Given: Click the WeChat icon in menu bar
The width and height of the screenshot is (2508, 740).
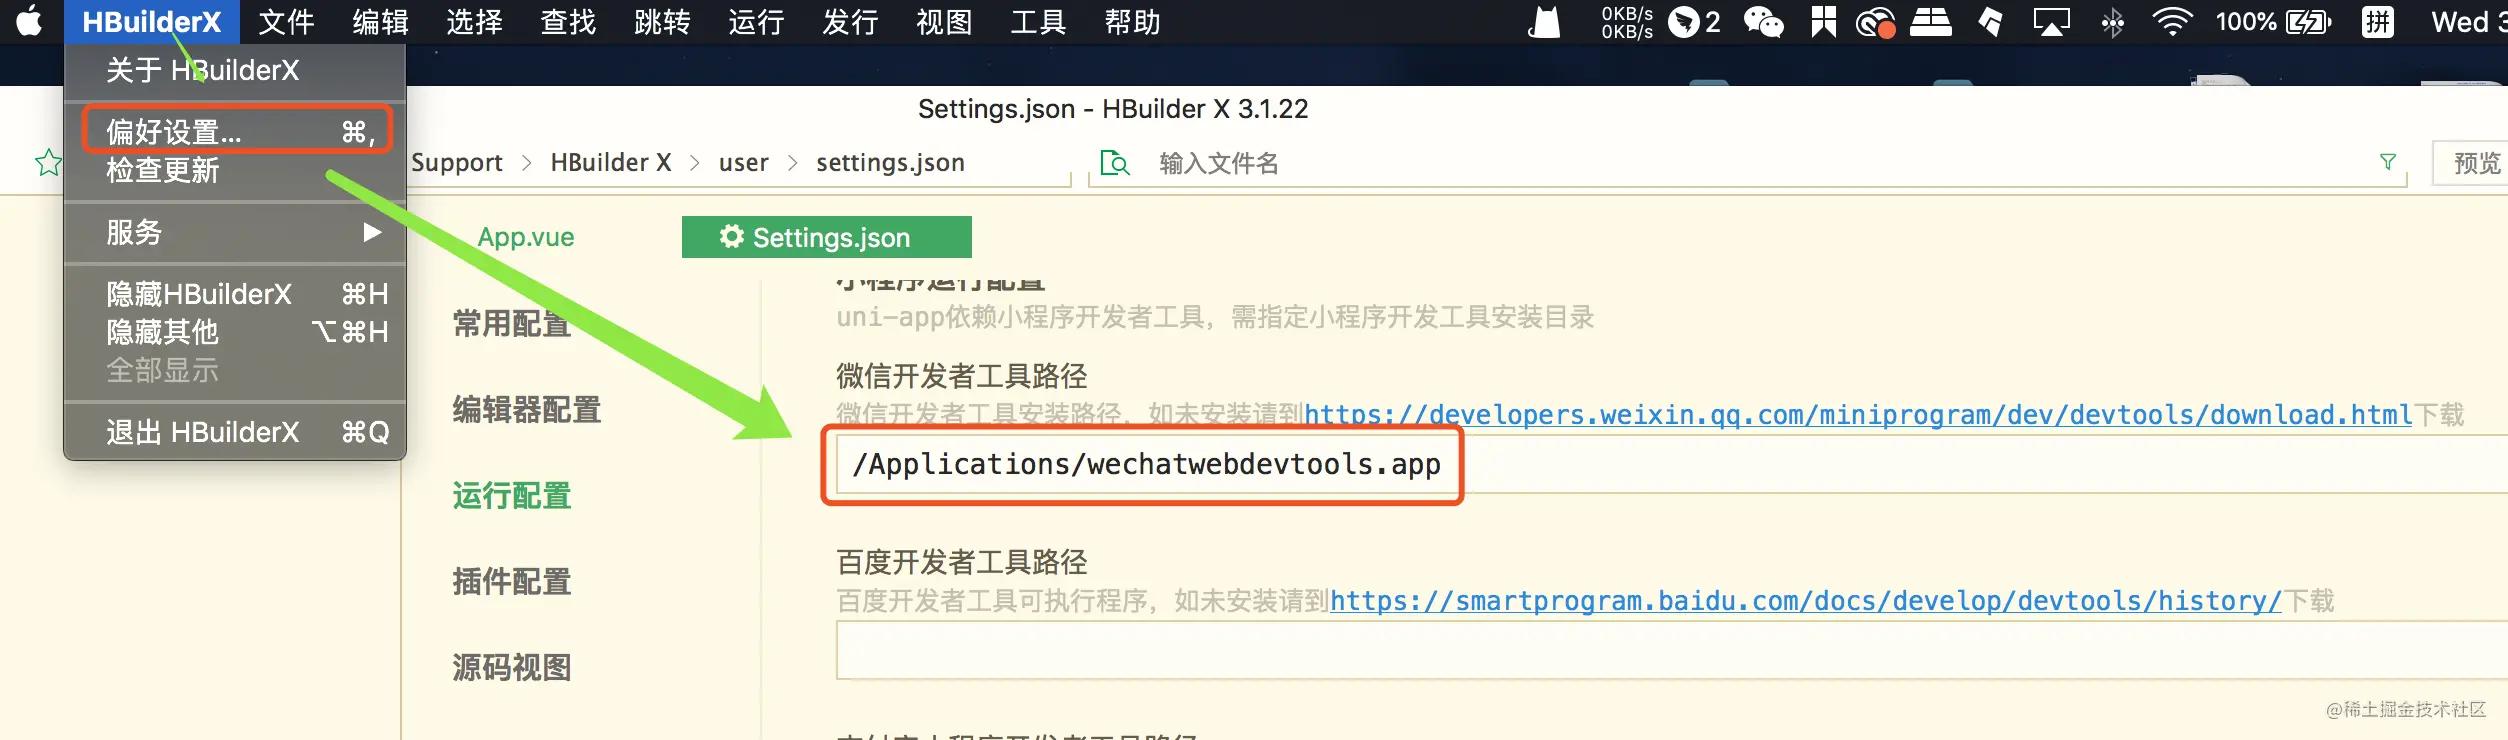Looking at the screenshot, I should (x=1763, y=22).
